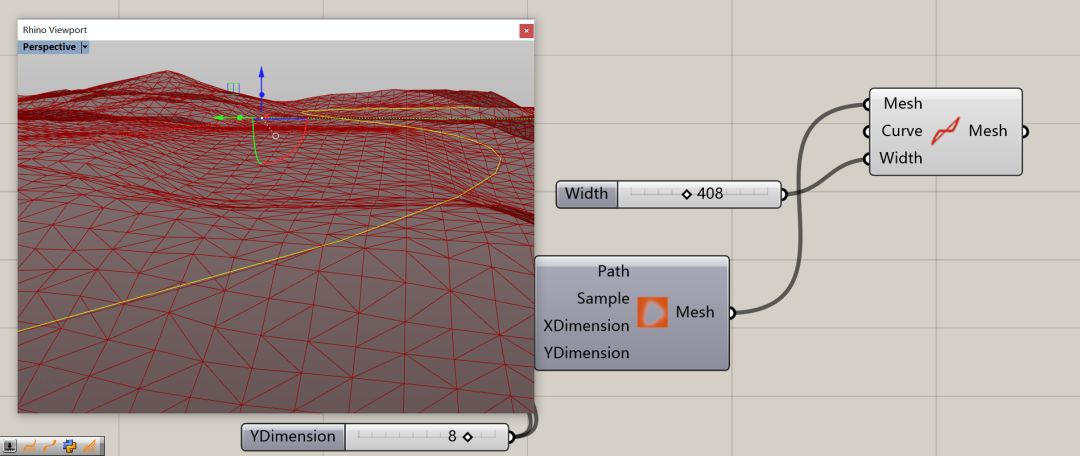Click the Width slider name label
Image resolution: width=1080 pixels, height=456 pixels.
pyautogui.click(x=586, y=194)
